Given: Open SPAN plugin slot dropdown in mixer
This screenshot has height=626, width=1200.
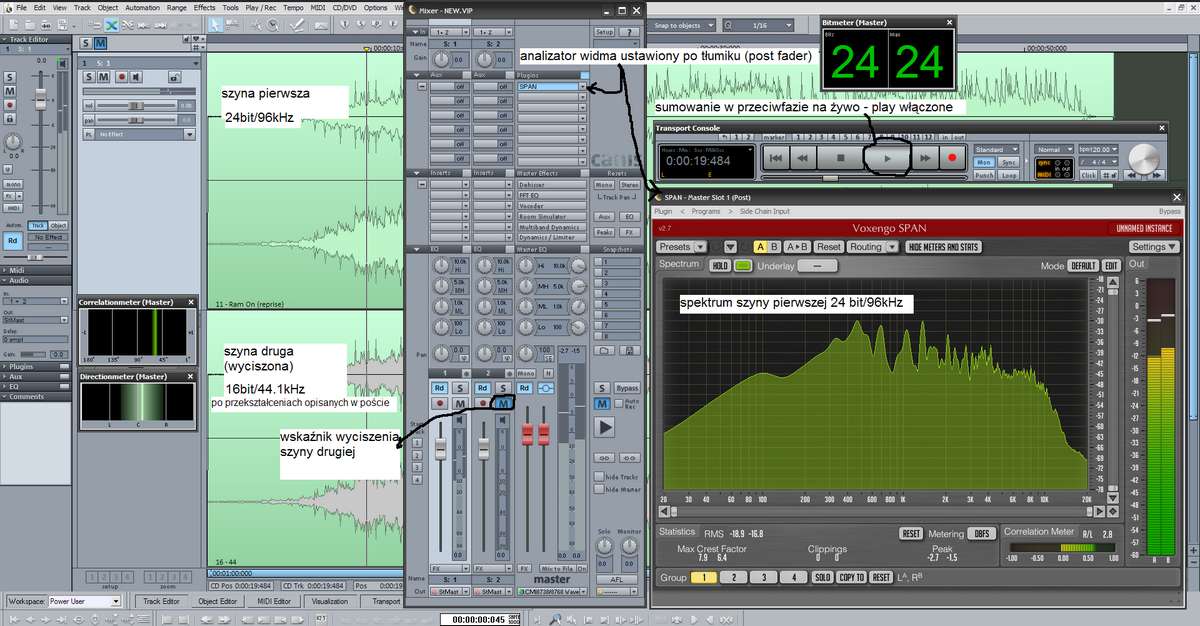Looking at the screenshot, I should [582, 88].
